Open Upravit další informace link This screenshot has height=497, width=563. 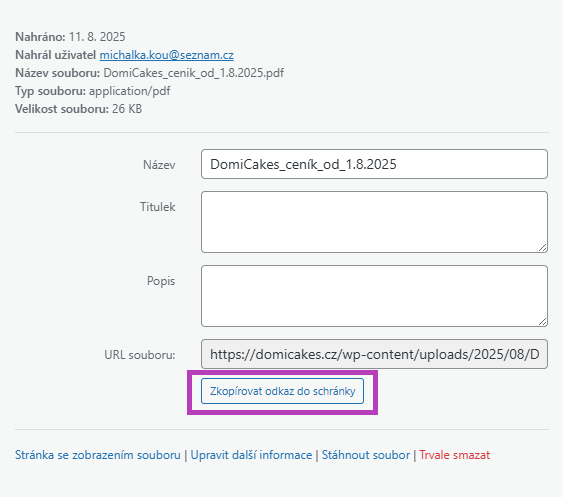(251, 455)
